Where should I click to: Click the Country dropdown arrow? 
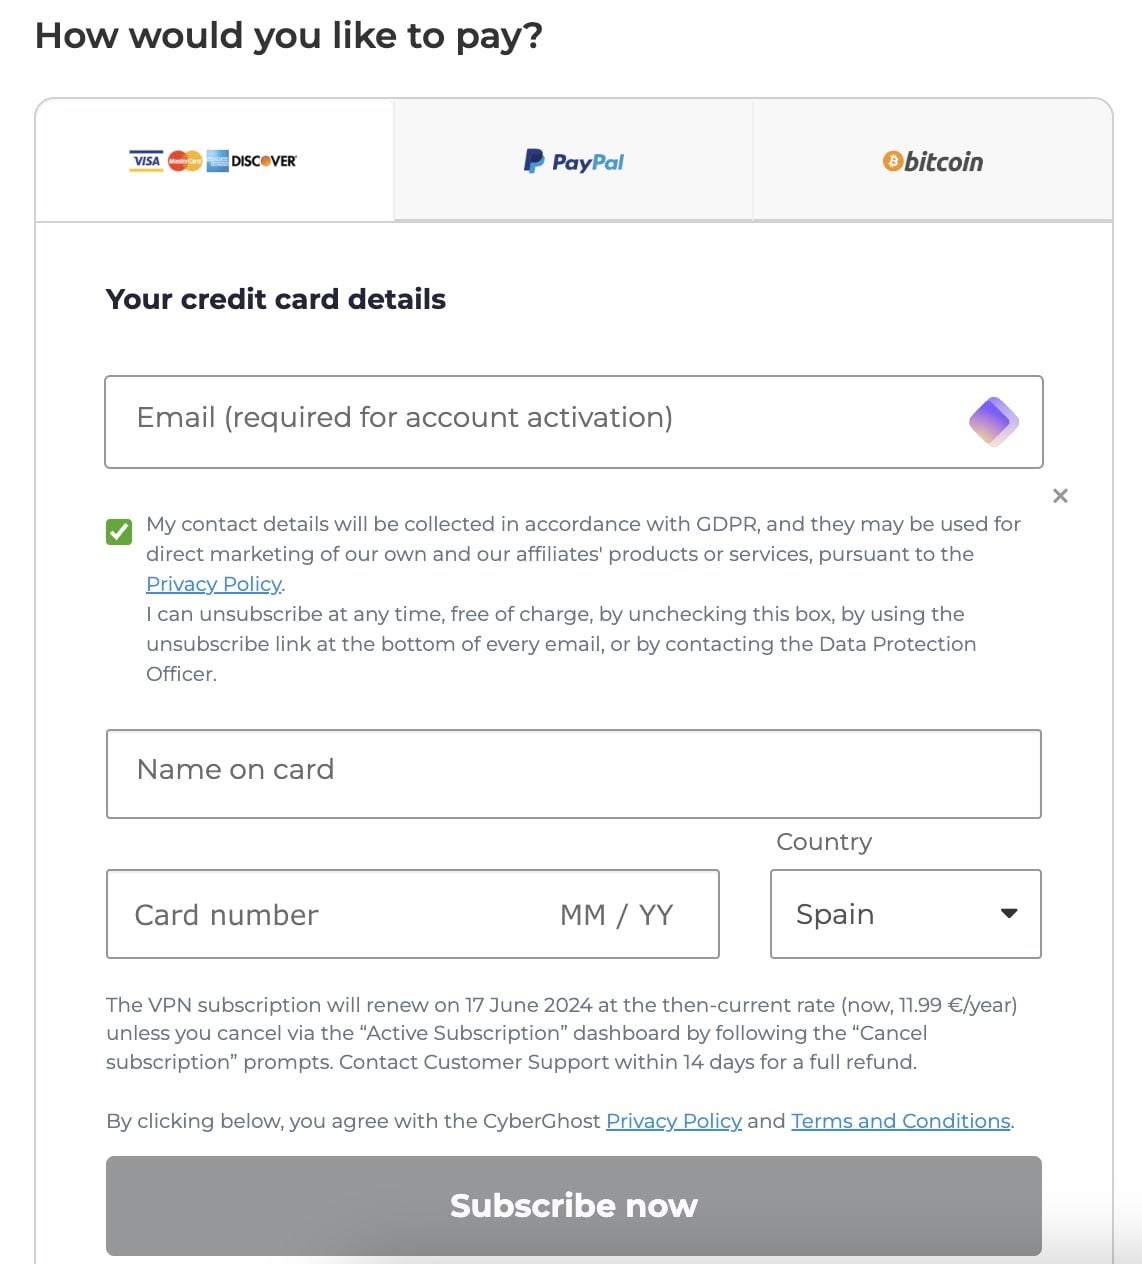pyautogui.click(x=1009, y=913)
